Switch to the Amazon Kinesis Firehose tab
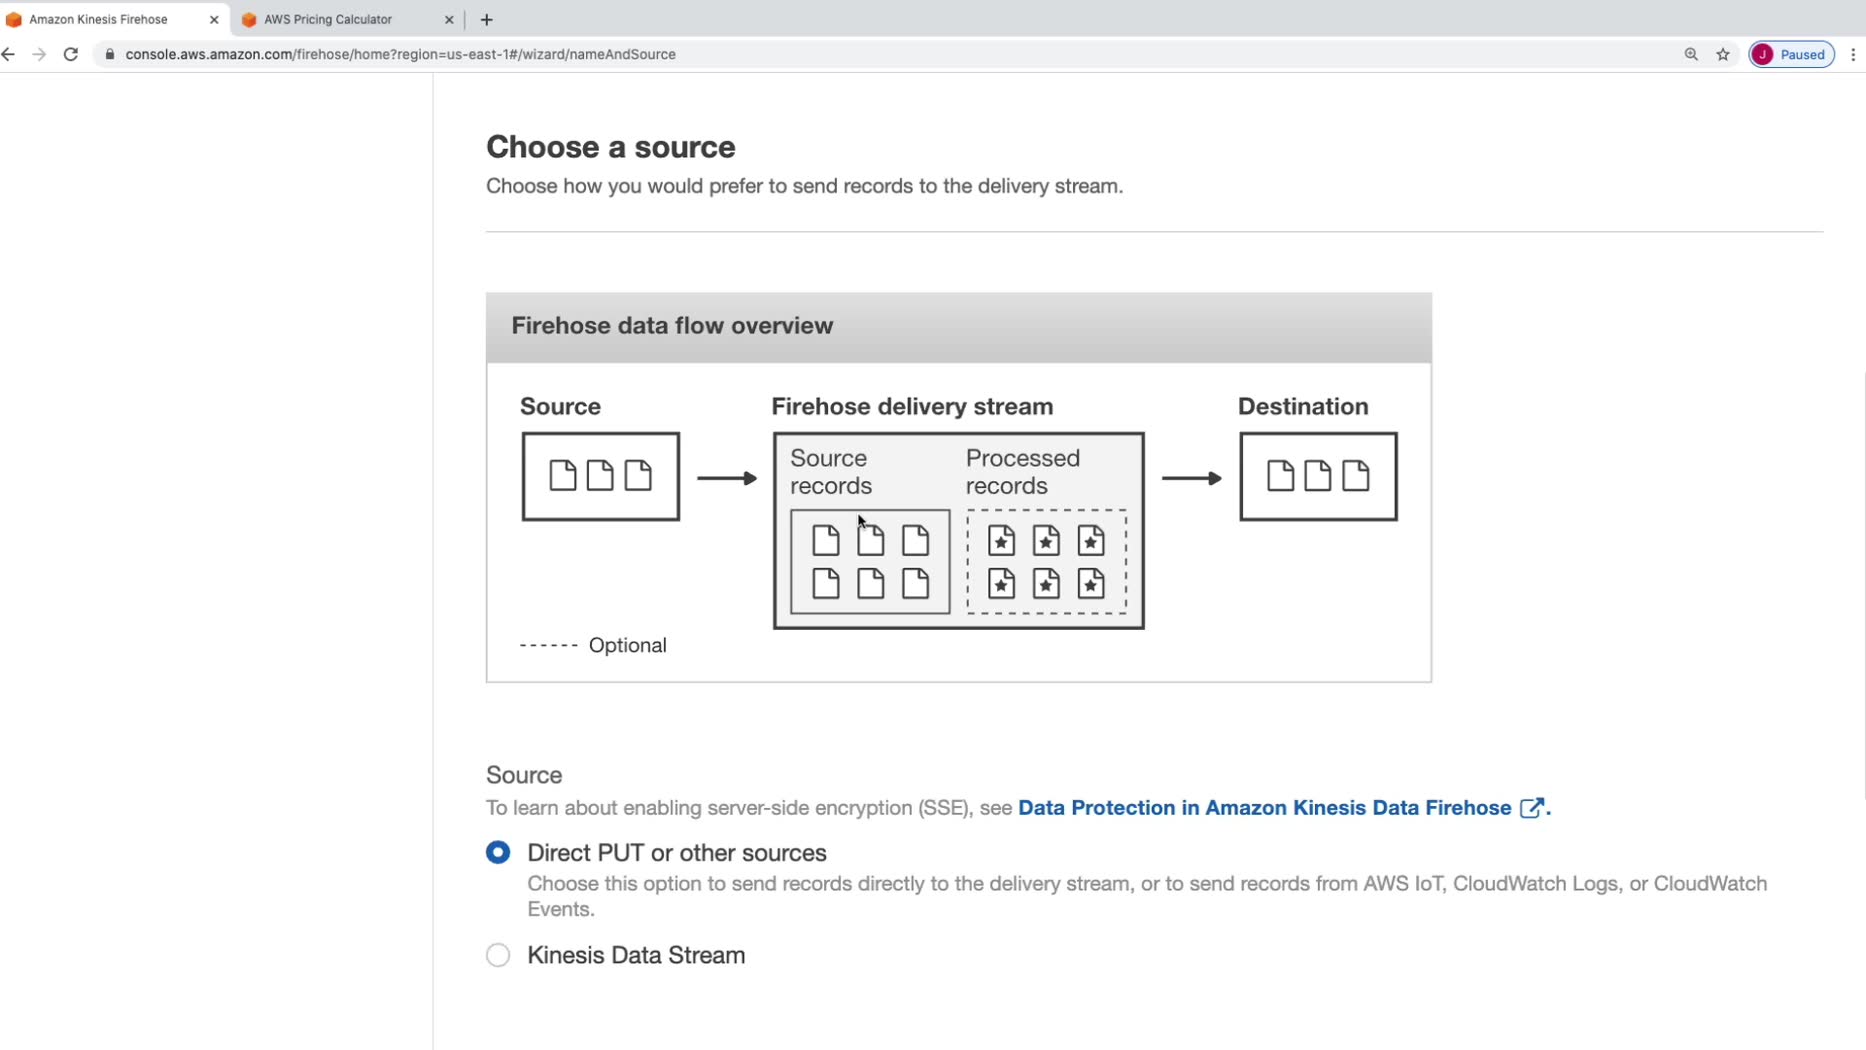The height and width of the screenshot is (1050, 1866). pyautogui.click(x=98, y=19)
